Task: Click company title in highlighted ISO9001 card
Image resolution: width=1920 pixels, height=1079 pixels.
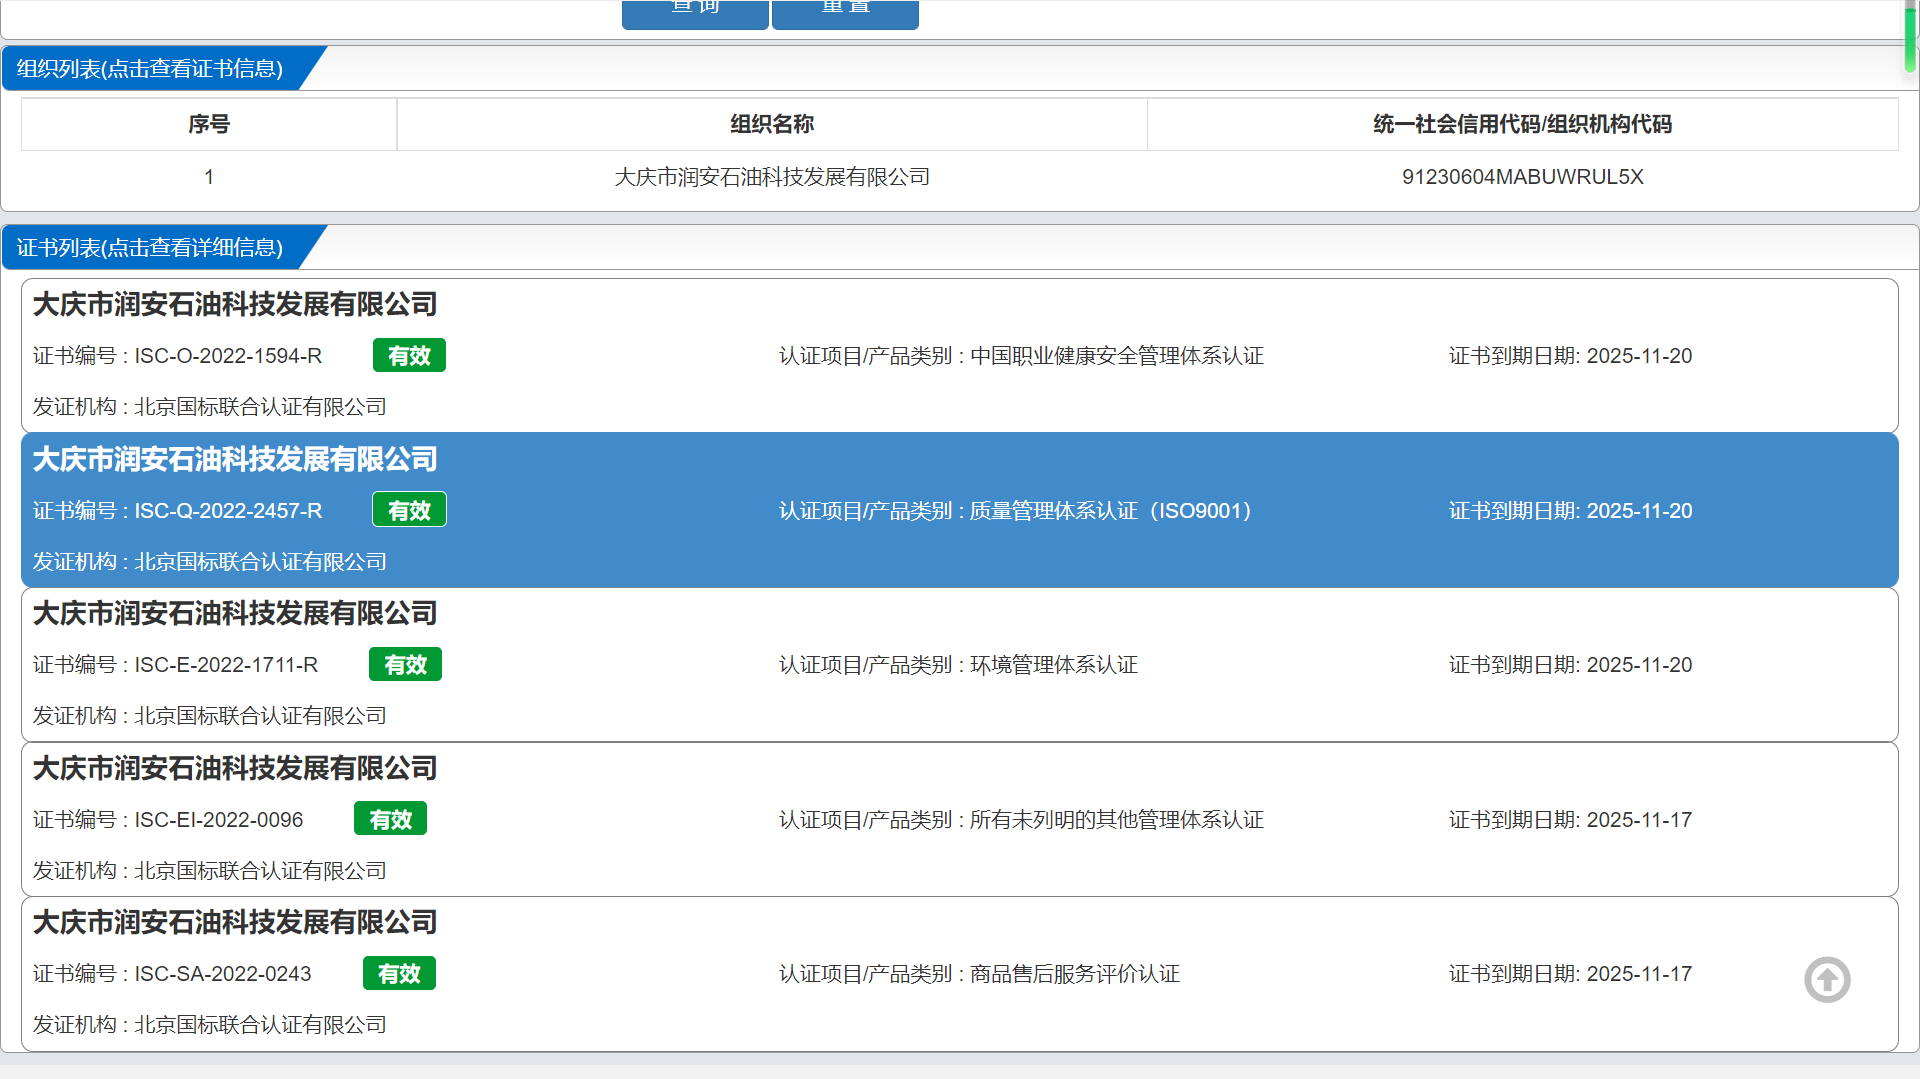Action: click(x=235, y=459)
